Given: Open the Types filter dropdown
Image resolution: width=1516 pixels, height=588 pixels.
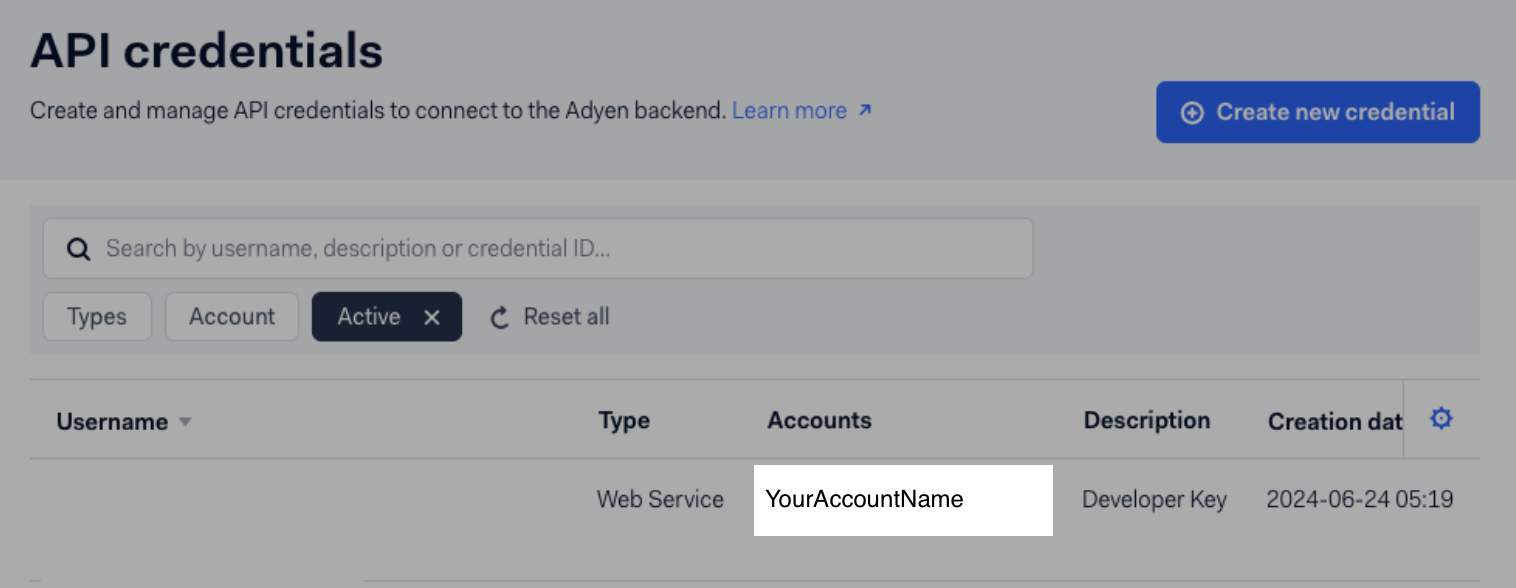Looking at the screenshot, I should tap(96, 316).
